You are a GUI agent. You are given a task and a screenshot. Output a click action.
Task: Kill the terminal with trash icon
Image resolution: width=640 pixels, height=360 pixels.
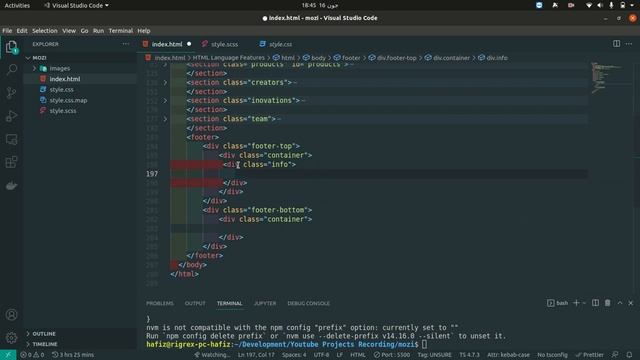point(607,303)
